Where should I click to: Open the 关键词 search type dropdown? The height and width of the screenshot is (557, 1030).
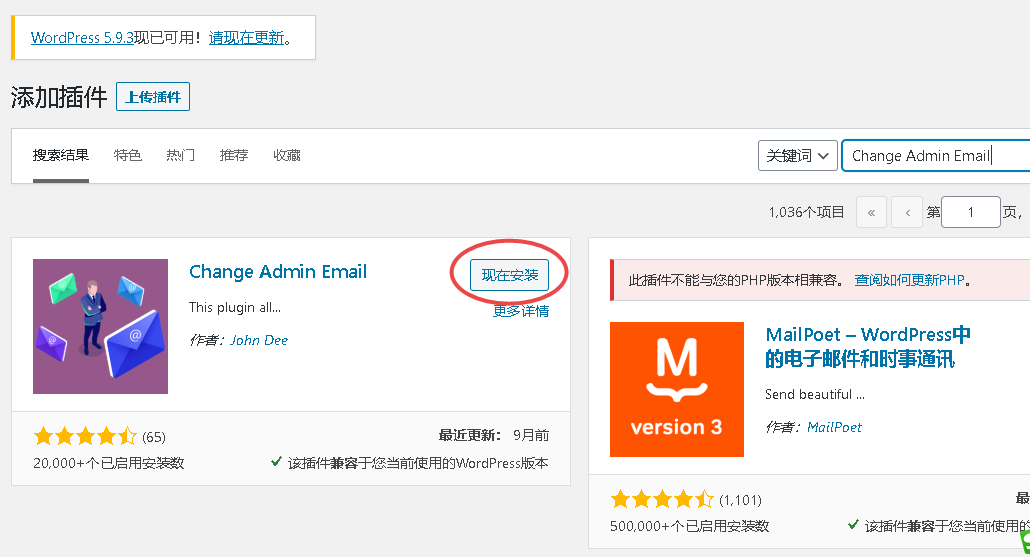797,155
